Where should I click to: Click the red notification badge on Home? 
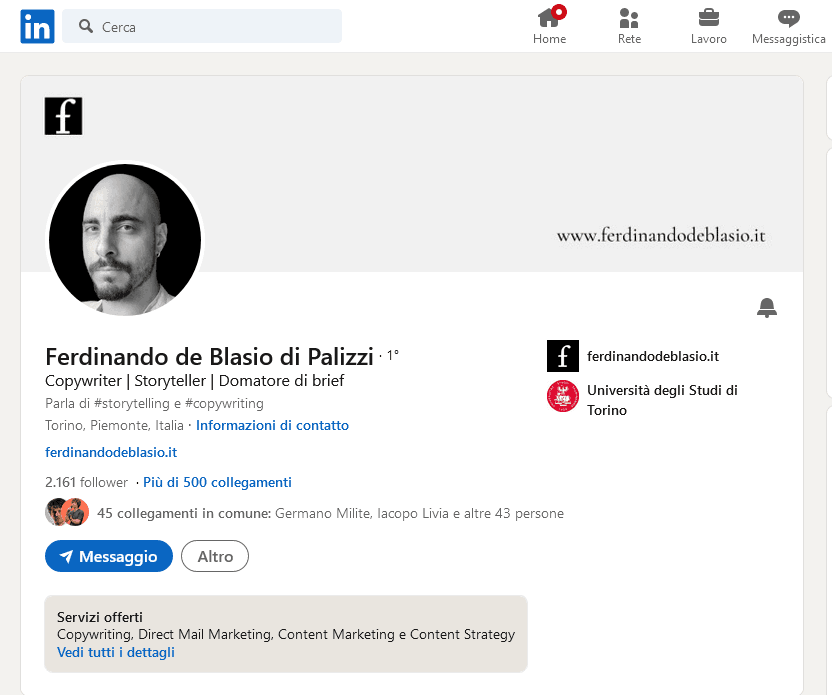[558, 12]
